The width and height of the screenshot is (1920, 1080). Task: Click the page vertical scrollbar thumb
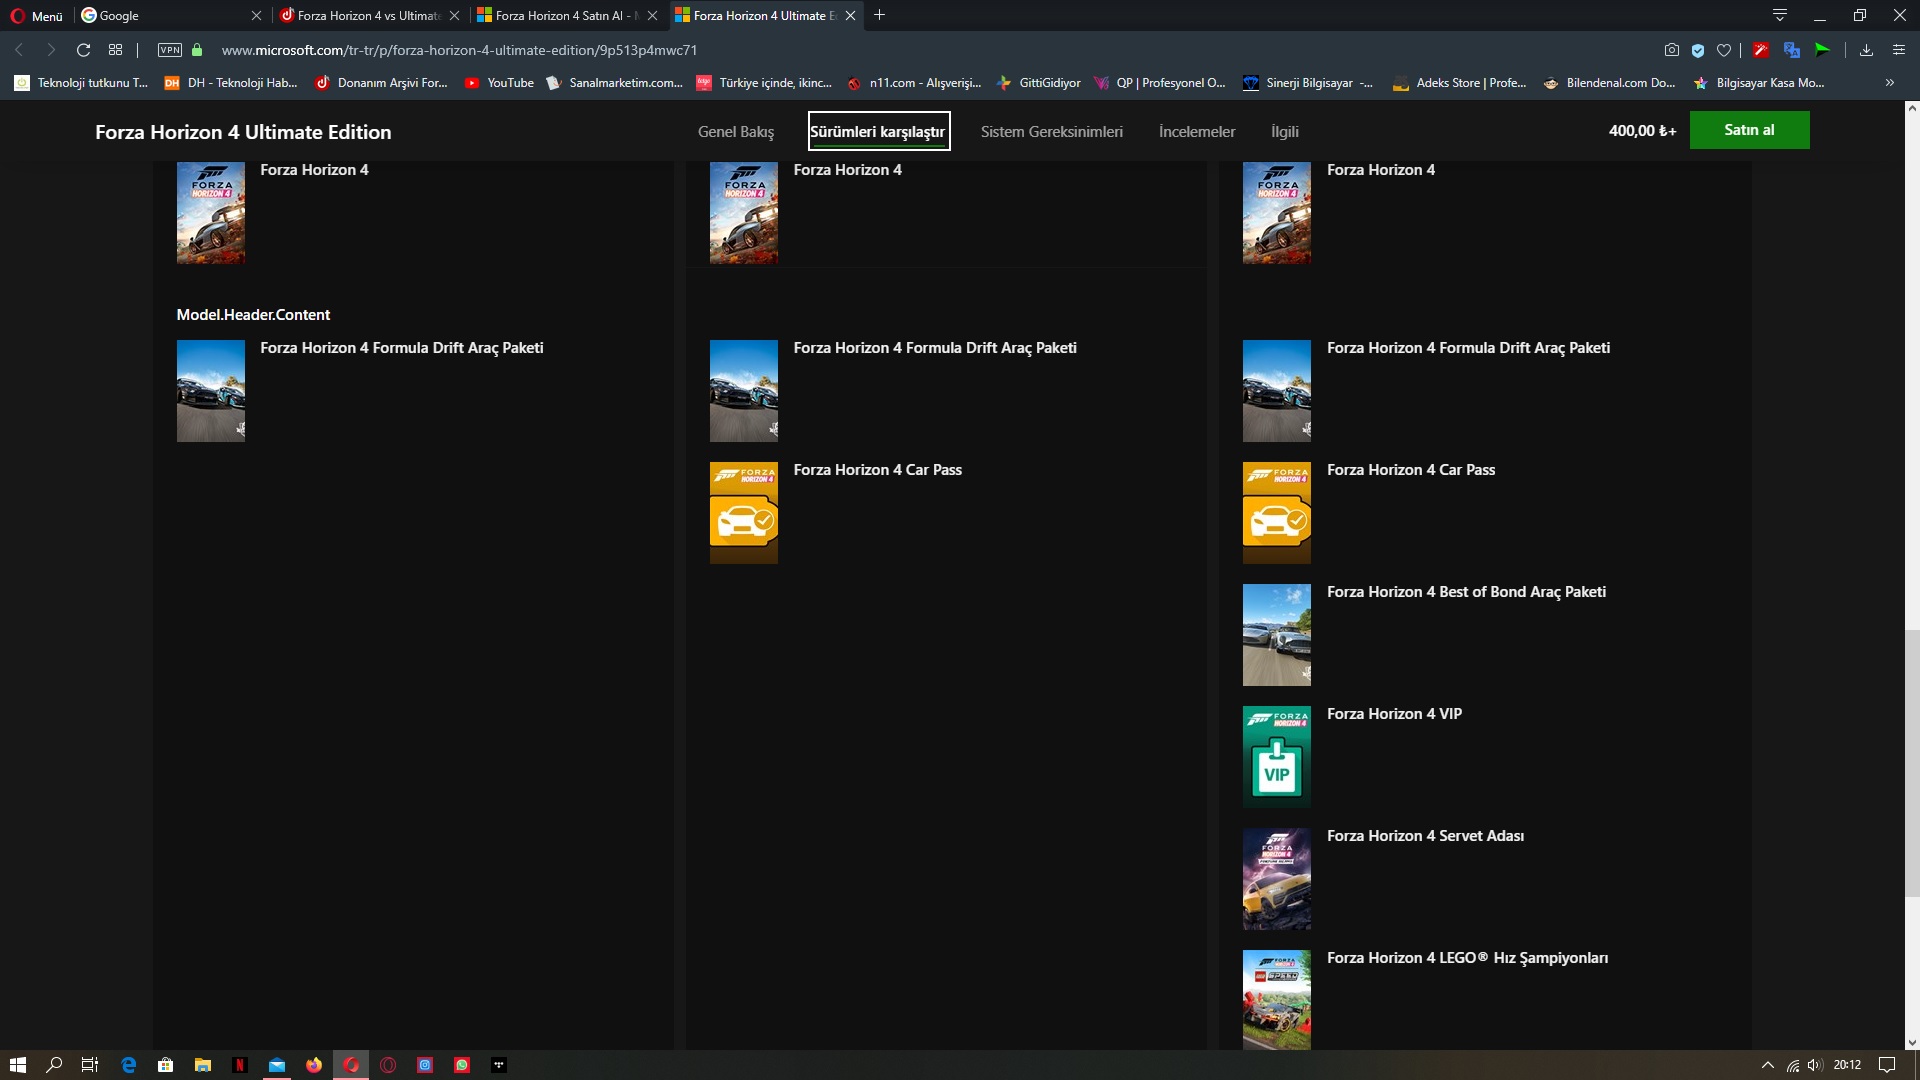[x=1911, y=763]
